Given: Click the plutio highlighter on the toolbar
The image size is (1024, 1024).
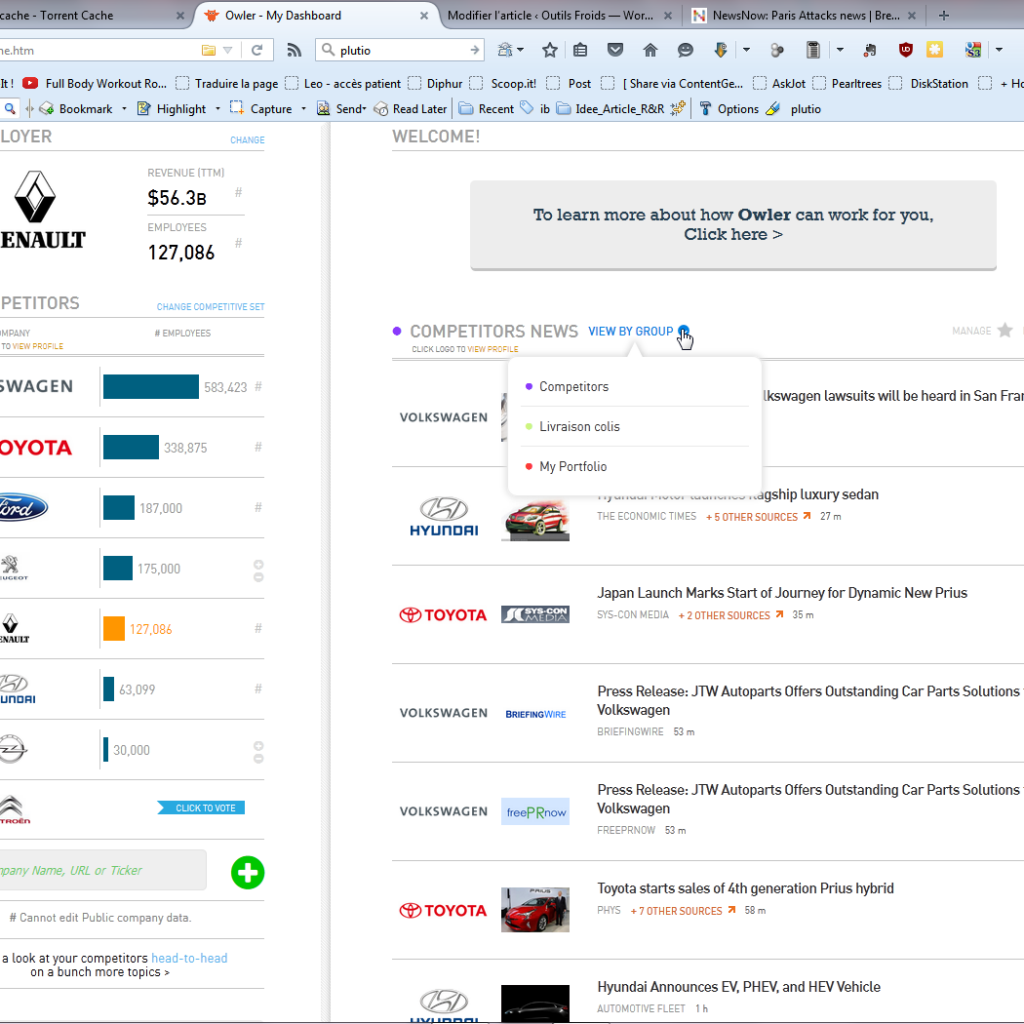Looking at the screenshot, I should (x=793, y=109).
